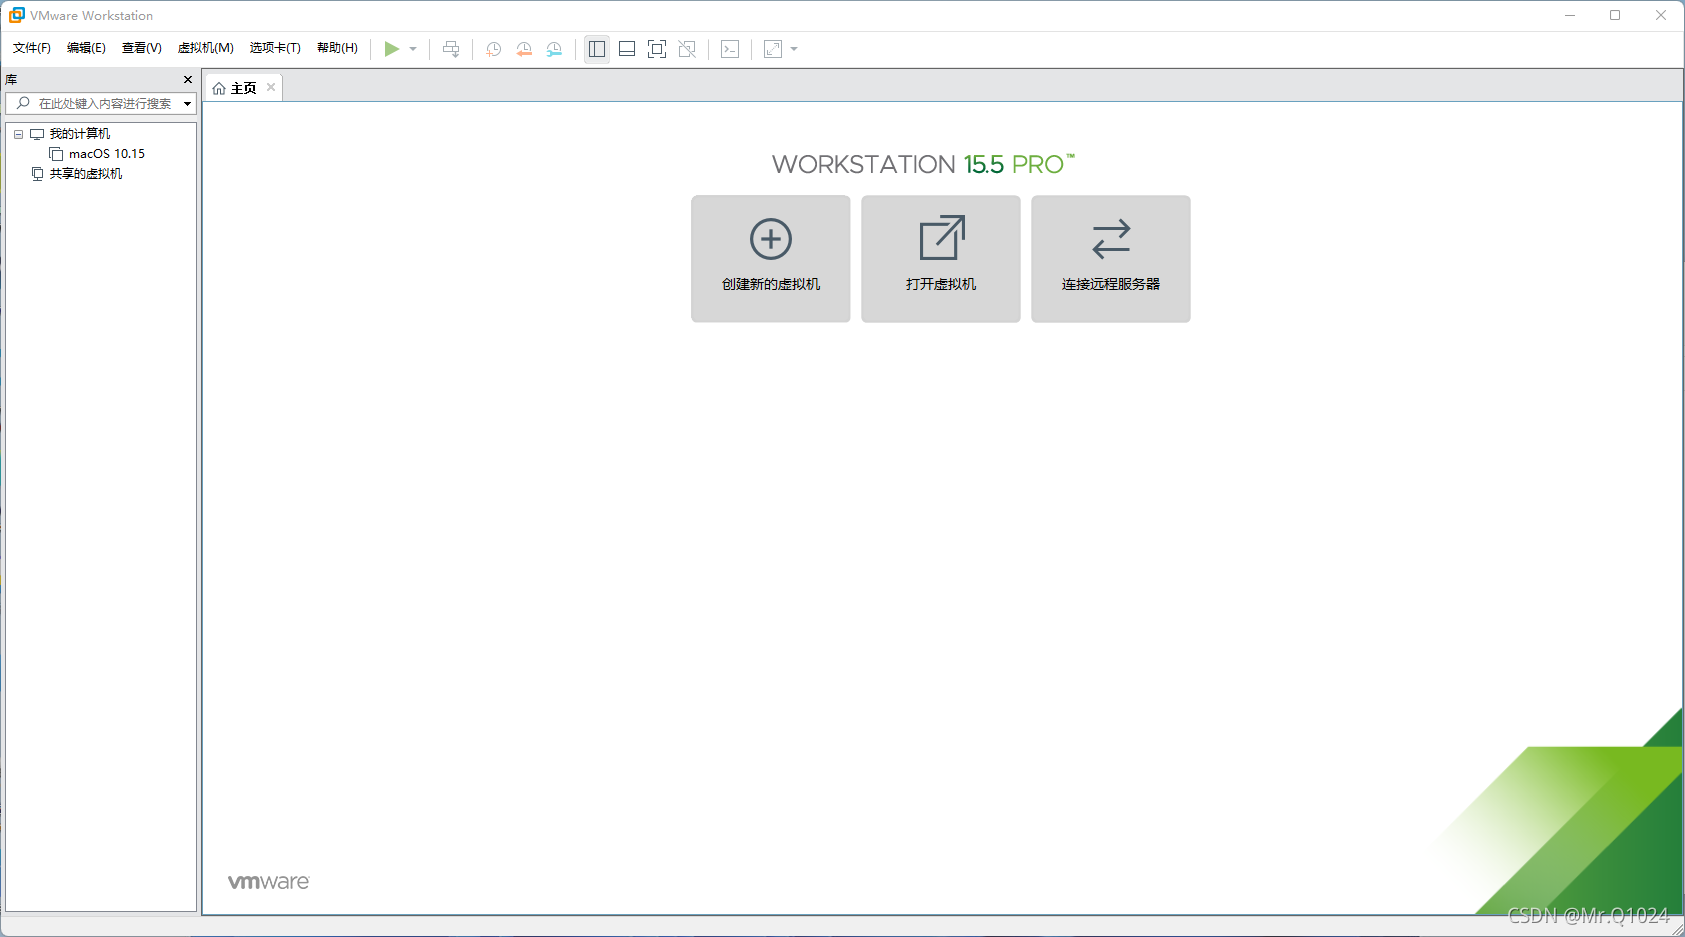Click Send Ctrl+Alt+Del toolbar icon
1685x937 pixels.
point(451,49)
